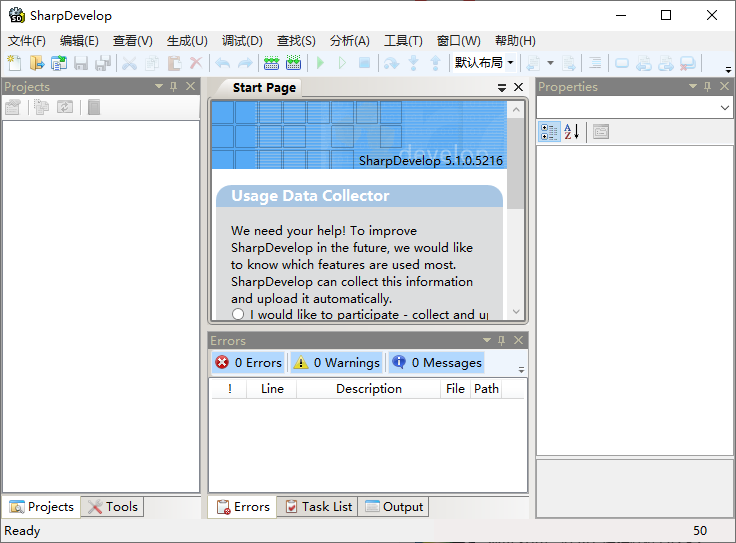Open the Properties panel window position menu
736x543 pixels.
[693, 86]
